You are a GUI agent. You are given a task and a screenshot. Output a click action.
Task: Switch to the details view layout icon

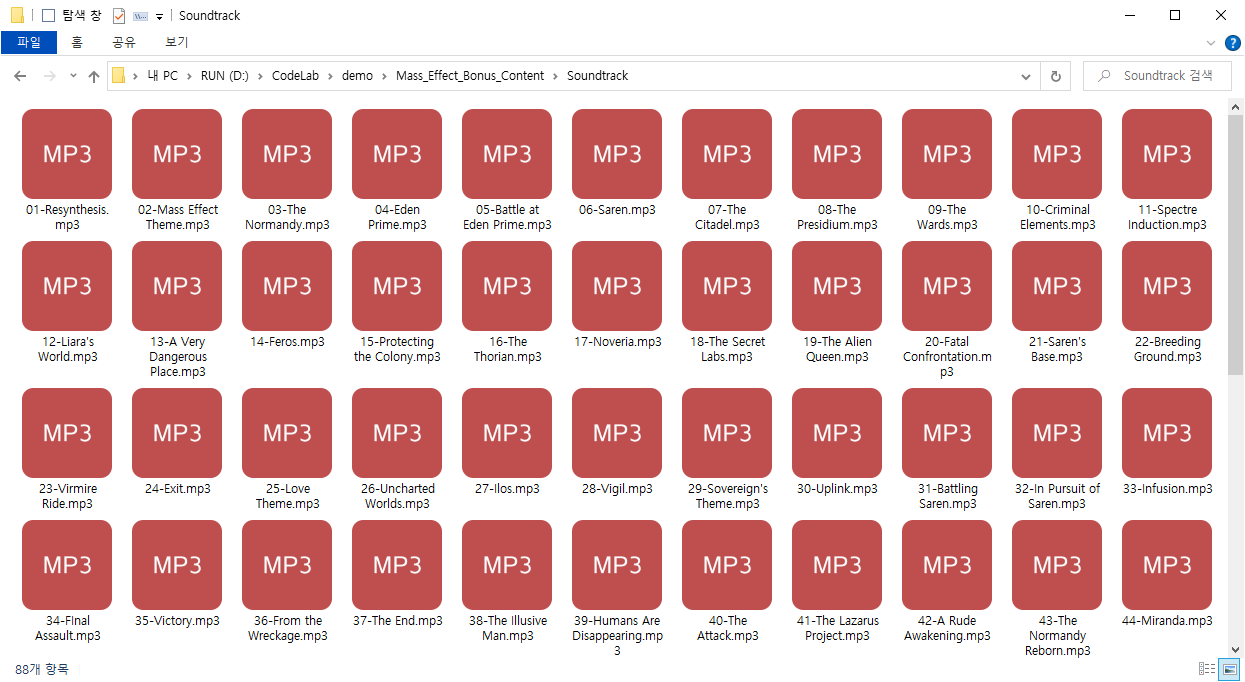pos(1207,669)
